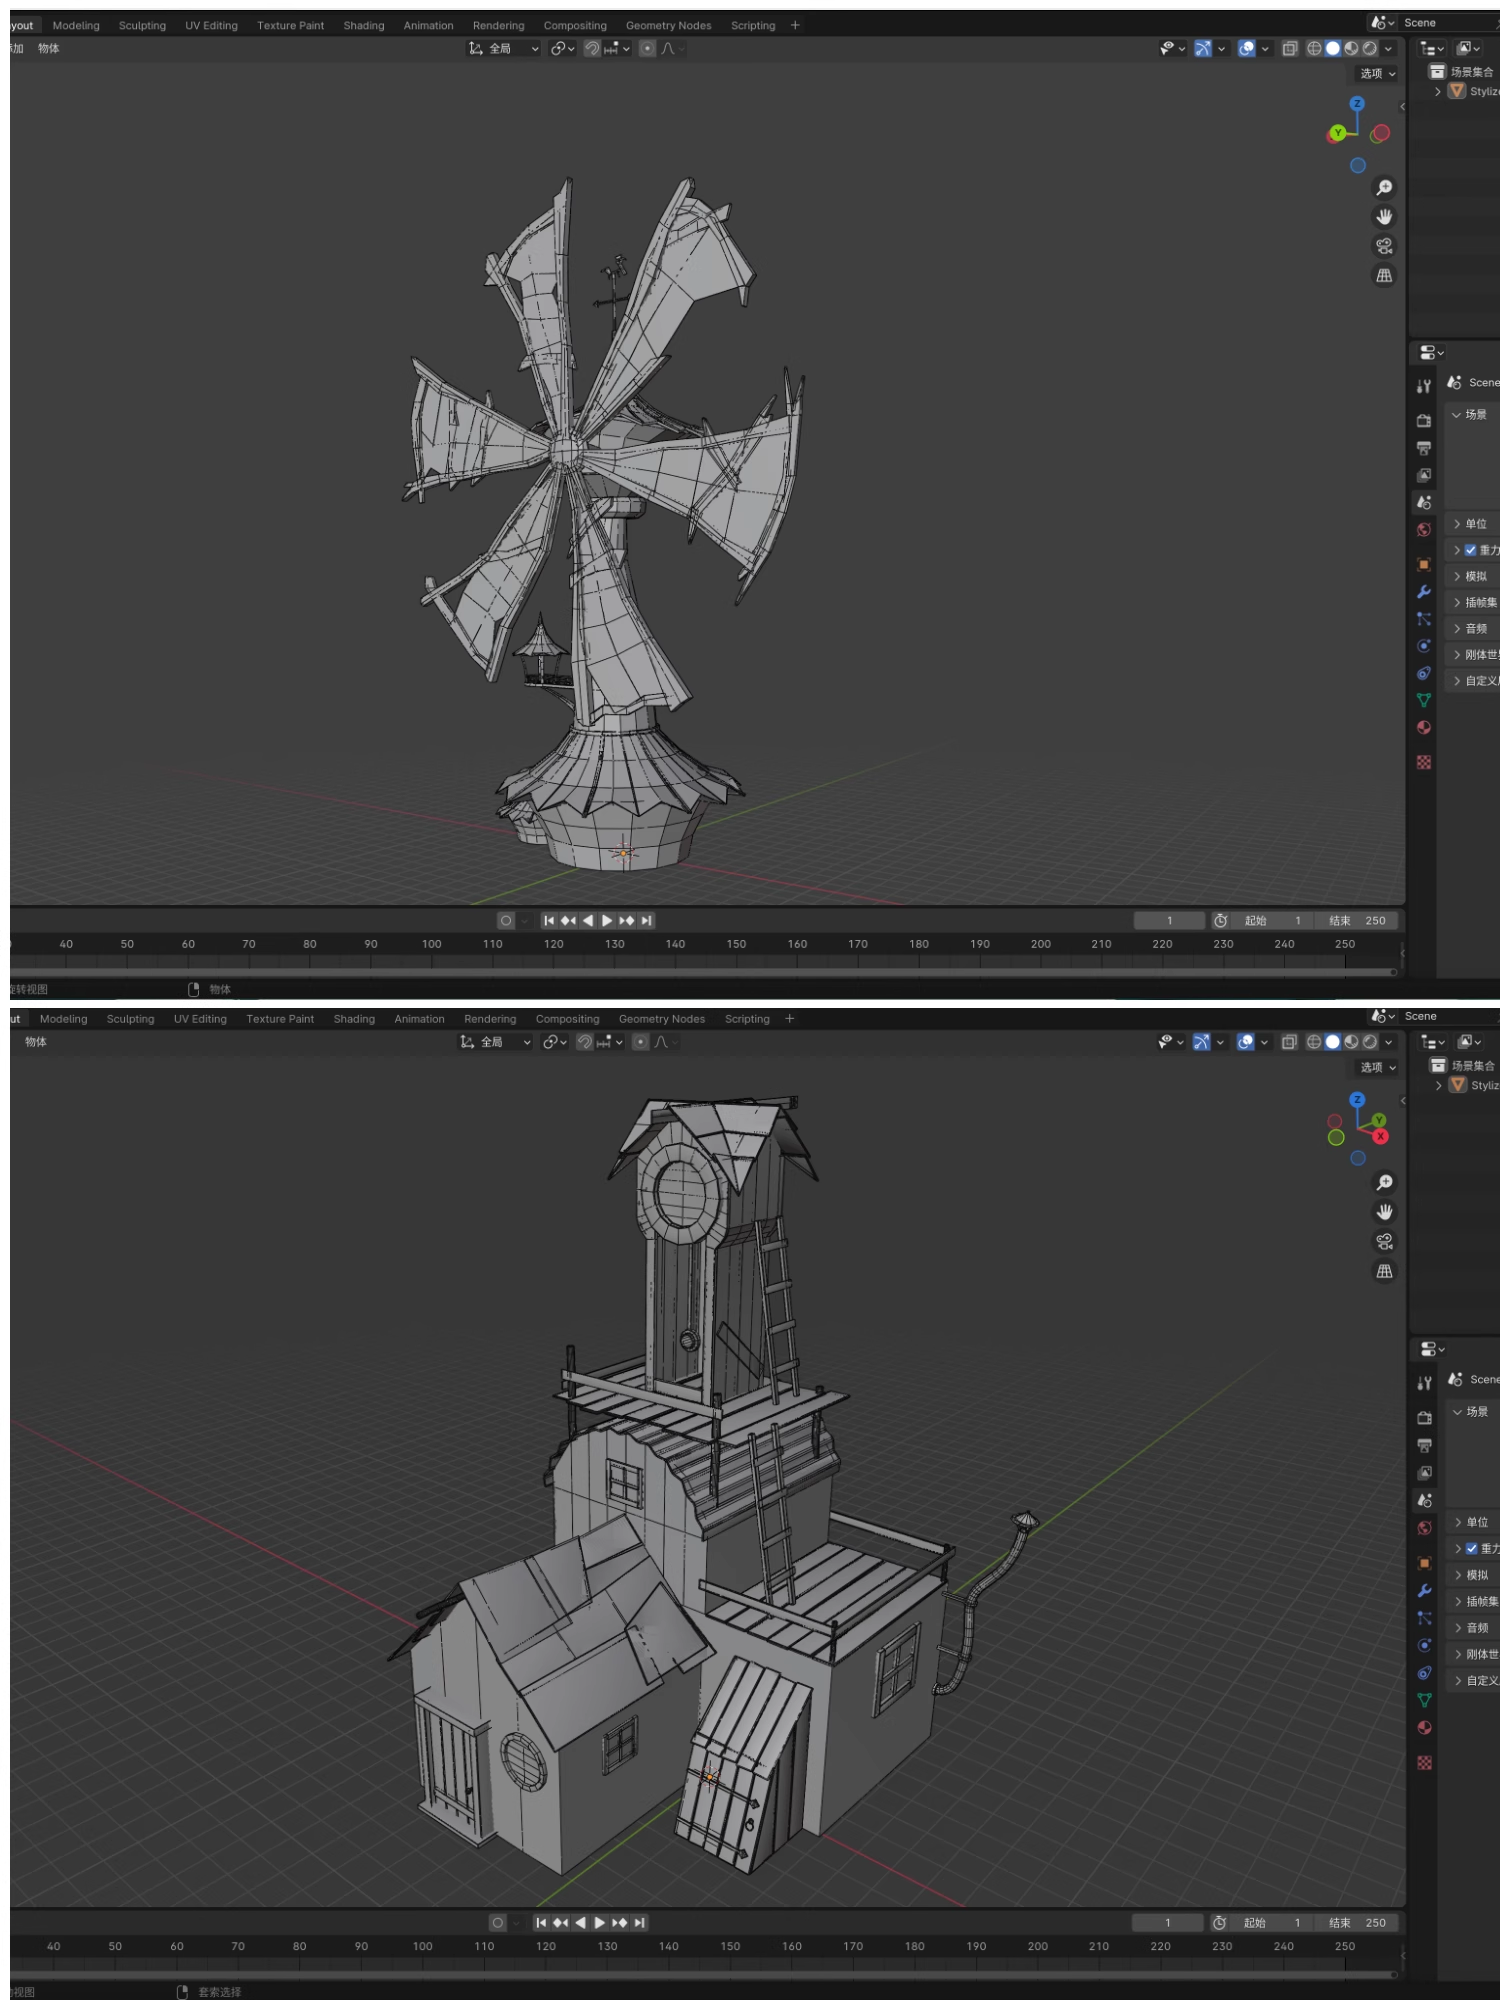Click 起始 start frame field in bottom timeline
This screenshot has height=2000, width=1500.
coord(1272,1923)
